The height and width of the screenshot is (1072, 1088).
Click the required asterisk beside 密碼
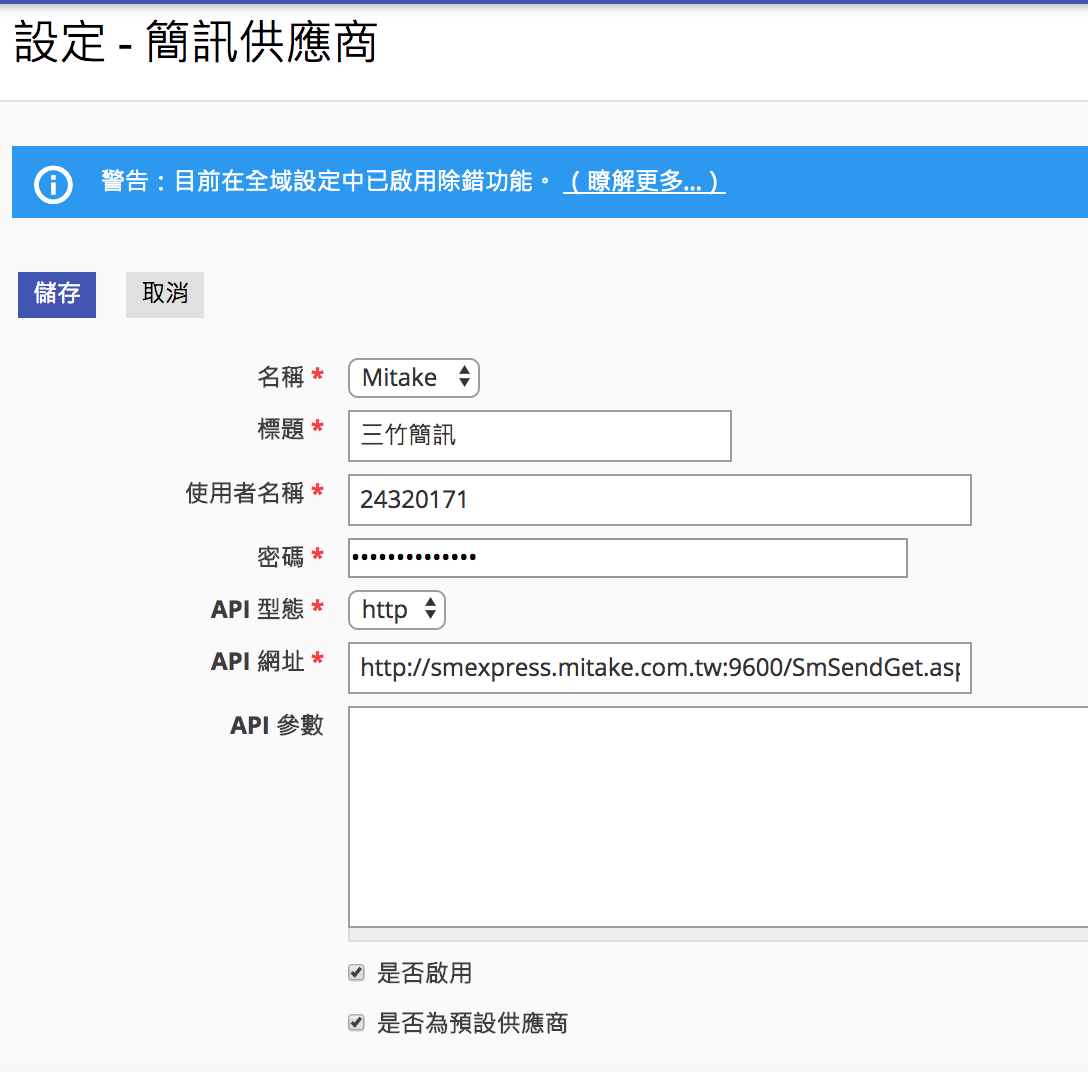[x=318, y=553]
